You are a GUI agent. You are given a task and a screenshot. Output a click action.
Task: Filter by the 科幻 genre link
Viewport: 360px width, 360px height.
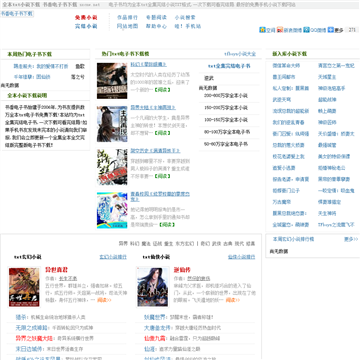tap(135, 244)
